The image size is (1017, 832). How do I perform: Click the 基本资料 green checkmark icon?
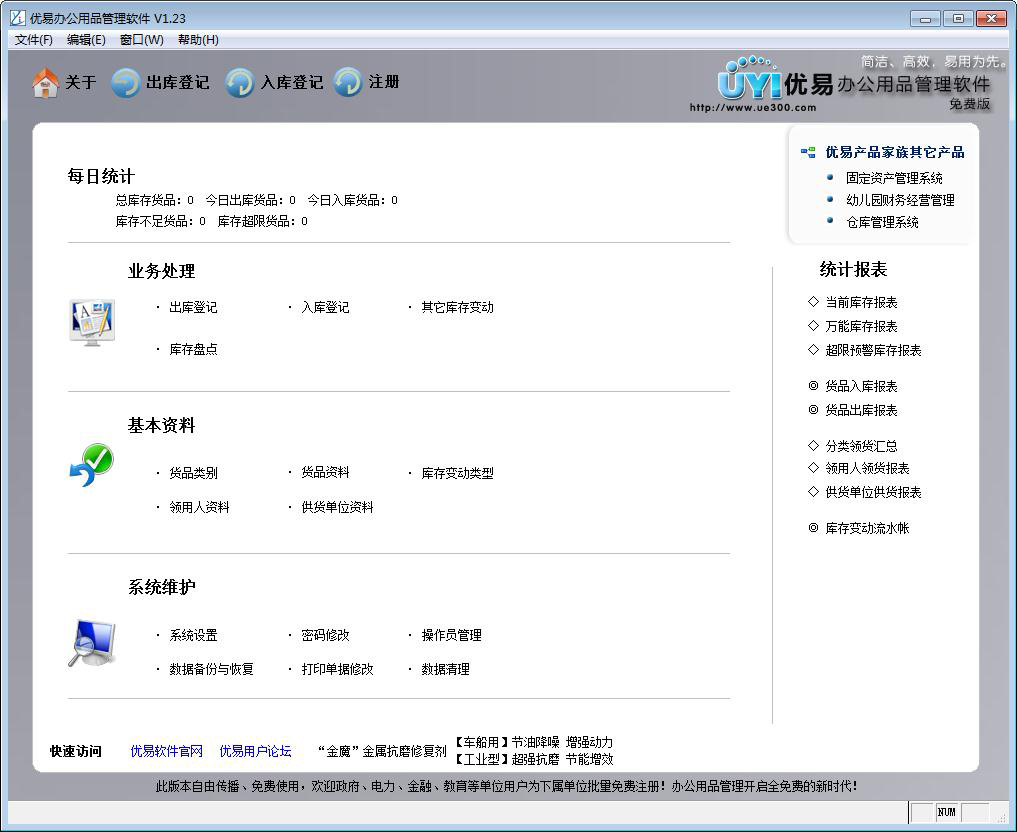pyautogui.click(x=91, y=465)
